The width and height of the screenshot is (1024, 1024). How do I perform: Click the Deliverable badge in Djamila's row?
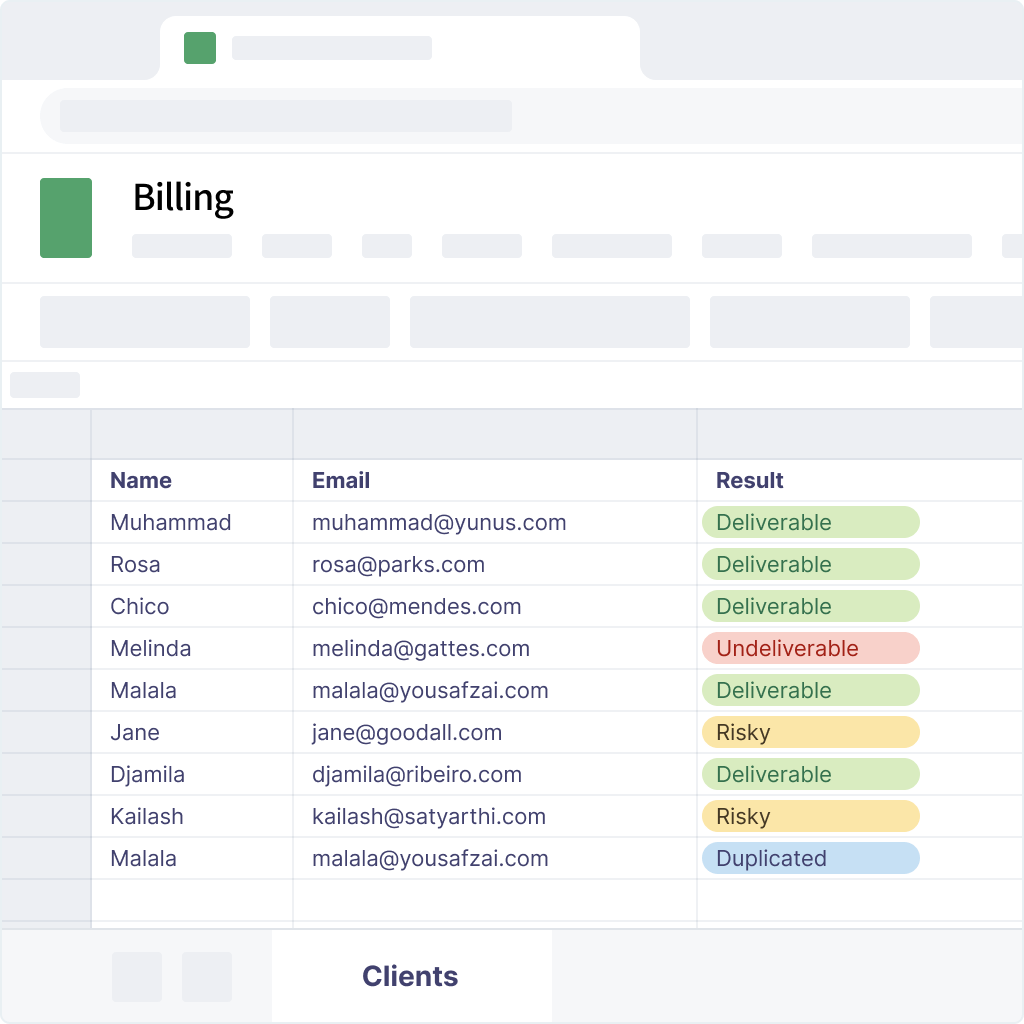click(x=810, y=775)
